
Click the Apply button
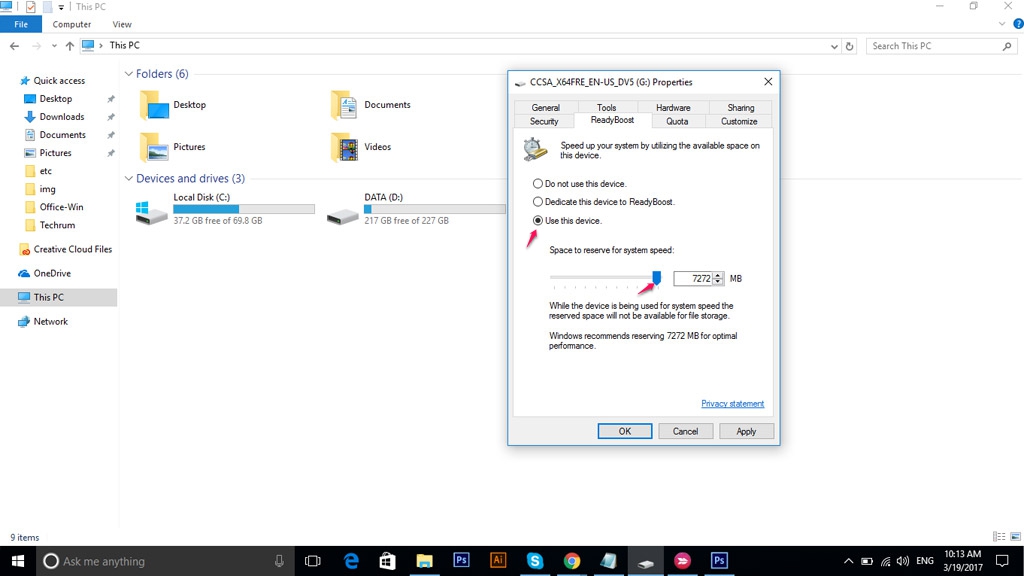click(x=746, y=431)
